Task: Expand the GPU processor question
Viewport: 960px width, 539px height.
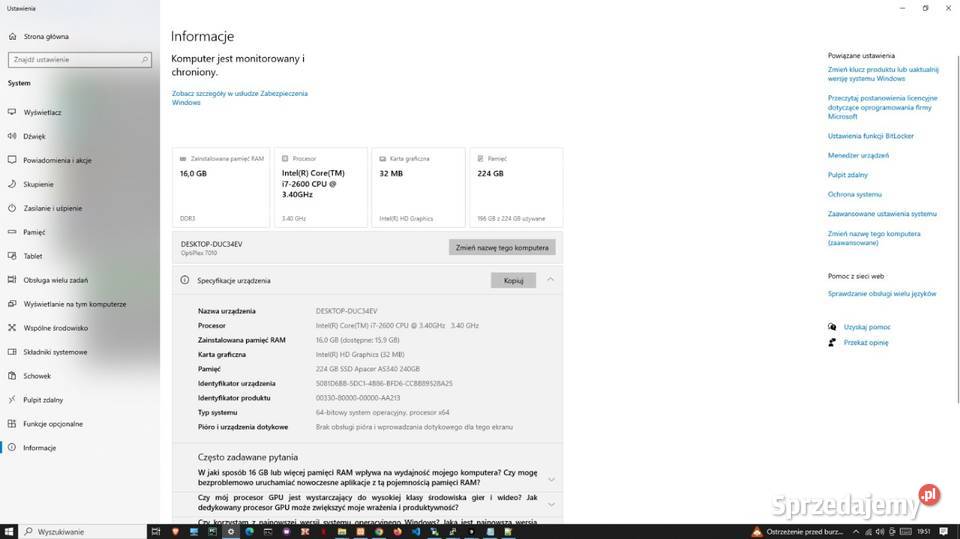Action: [552, 504]
